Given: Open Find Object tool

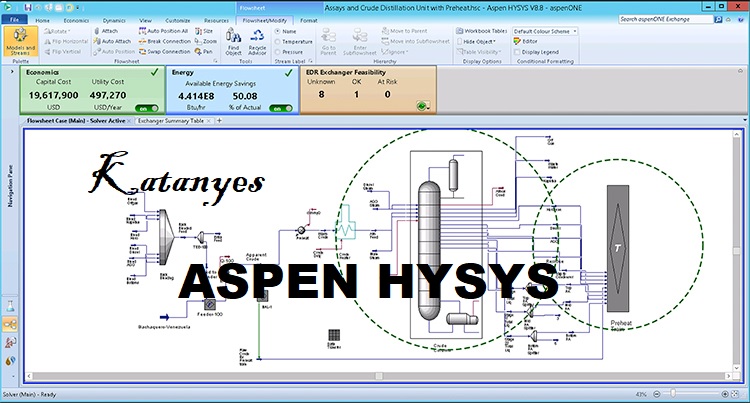Looking at the screenshot, I should (x=233, y=42).
